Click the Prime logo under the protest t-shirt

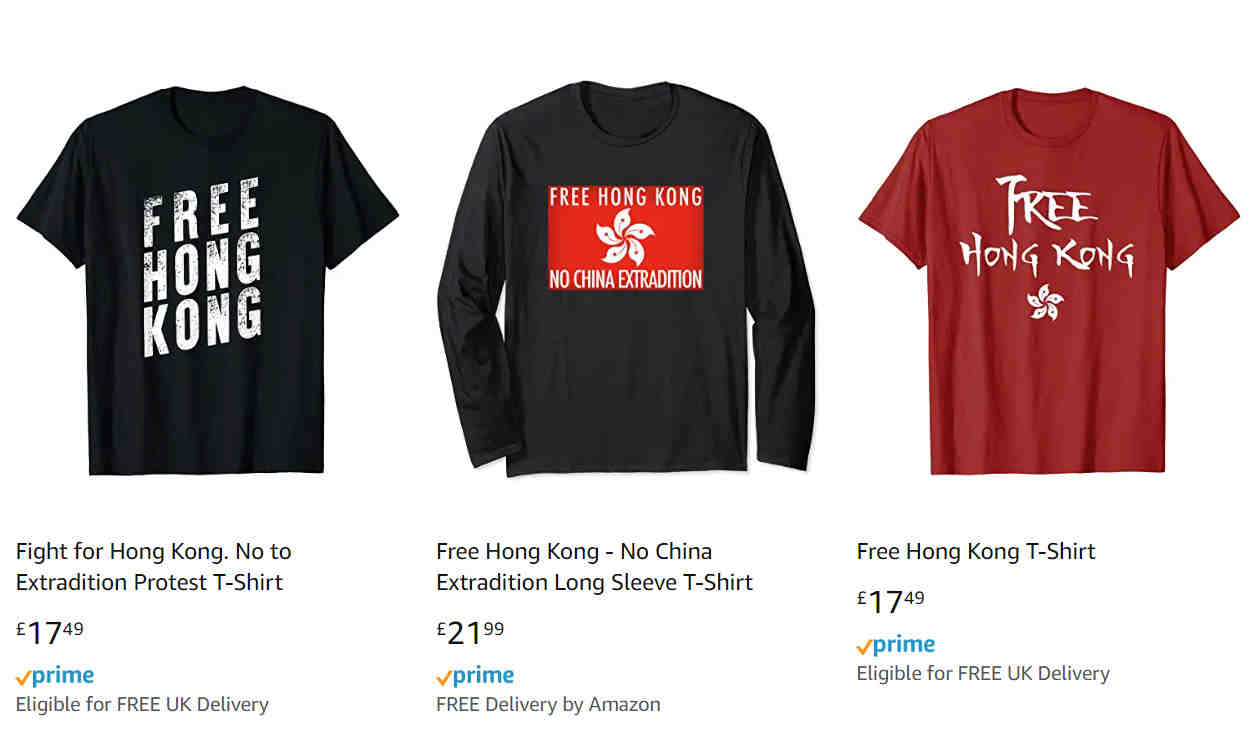(x=55, y=676)
